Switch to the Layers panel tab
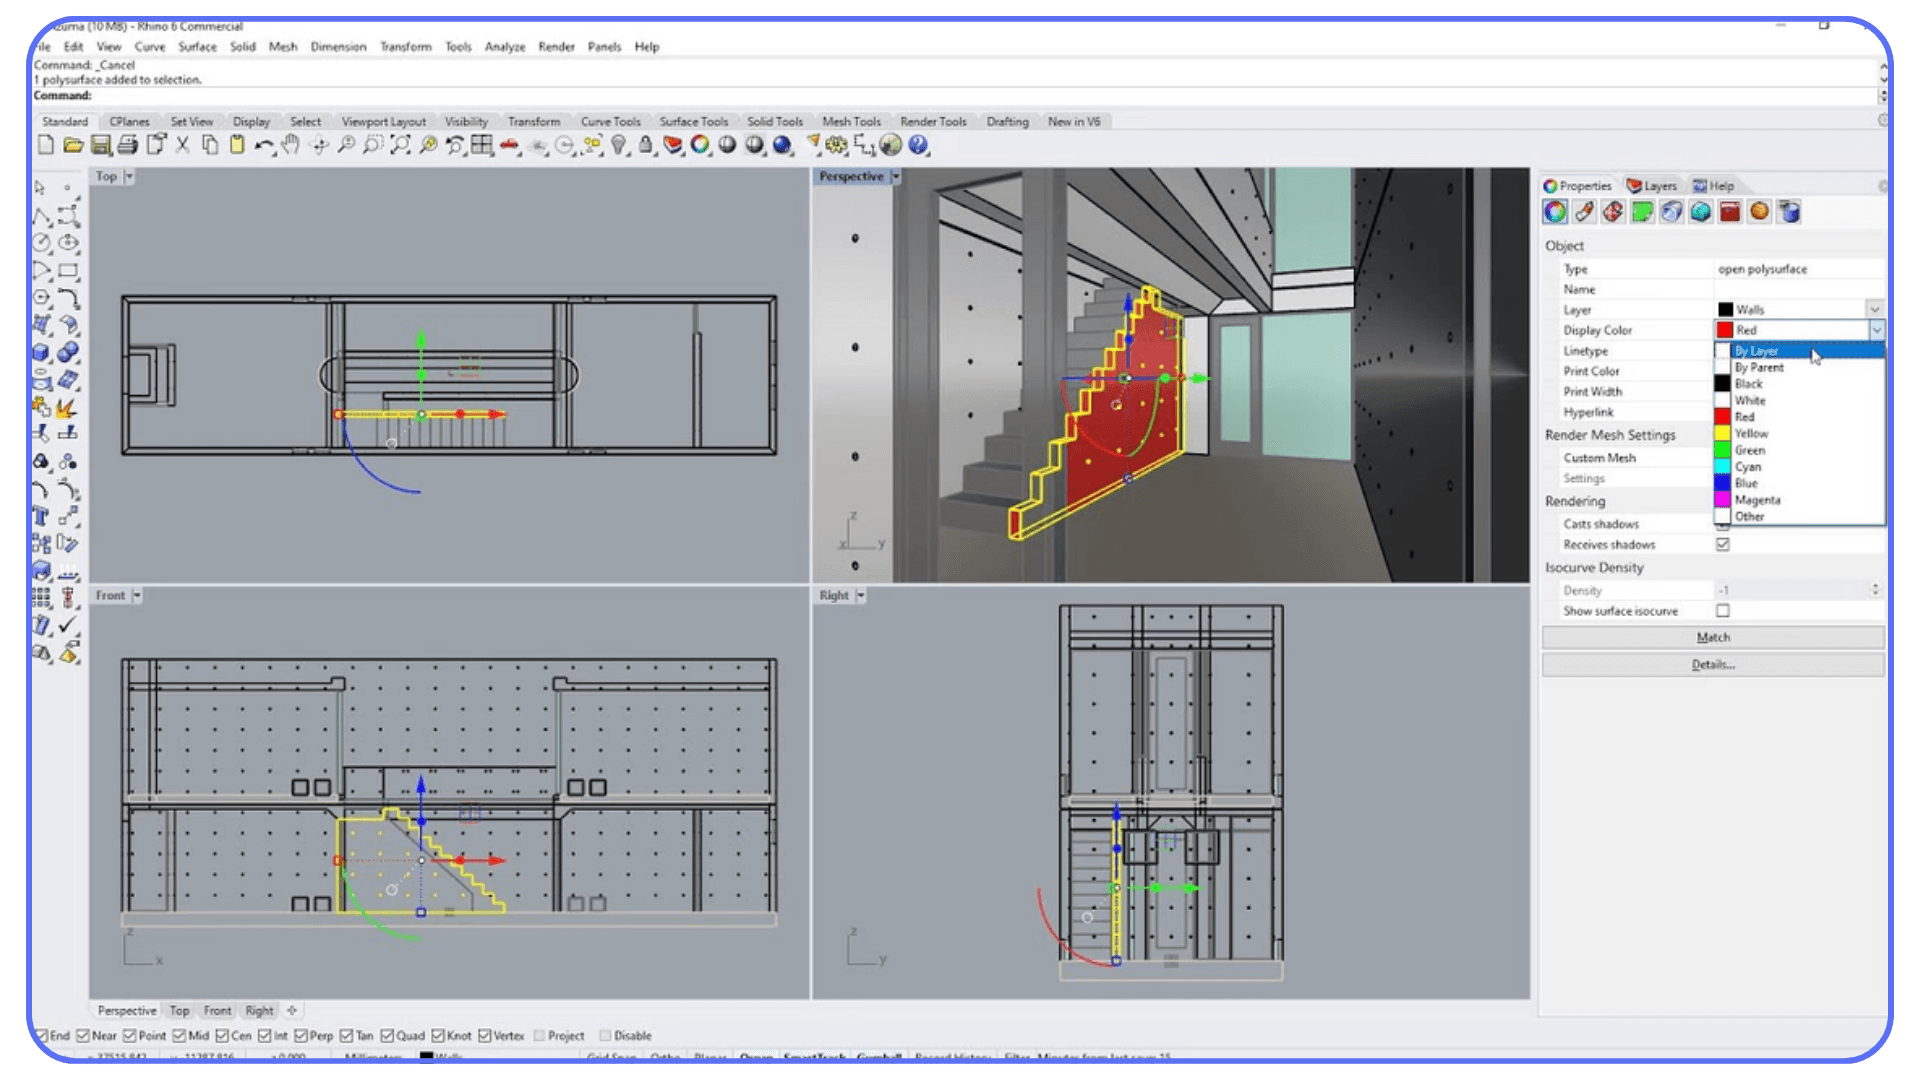The width and height of the screenshot is (1920, 1080). (1652, 185)
